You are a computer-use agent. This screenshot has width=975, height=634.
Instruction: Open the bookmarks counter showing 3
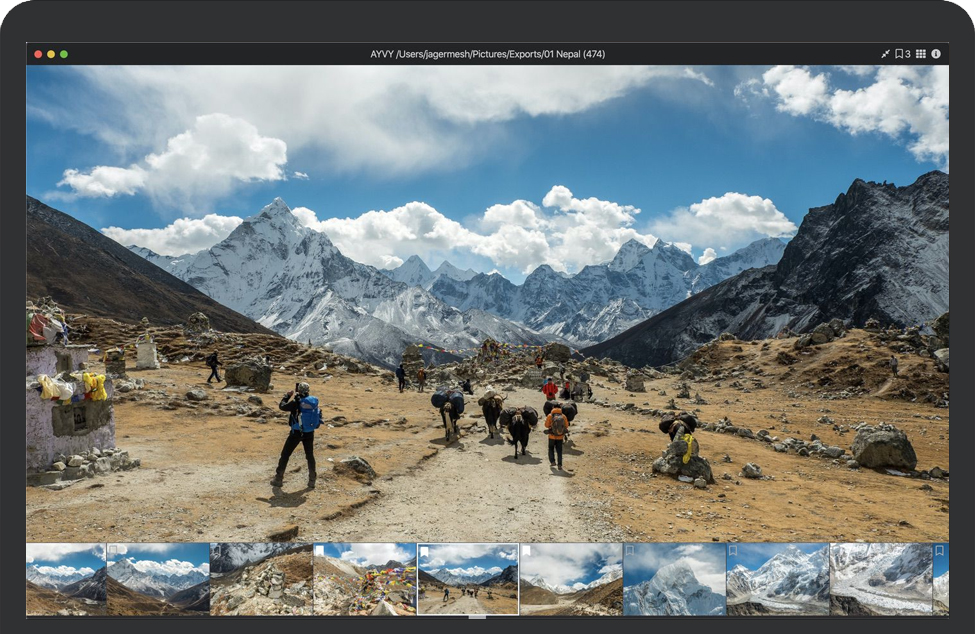pos(903,54)
